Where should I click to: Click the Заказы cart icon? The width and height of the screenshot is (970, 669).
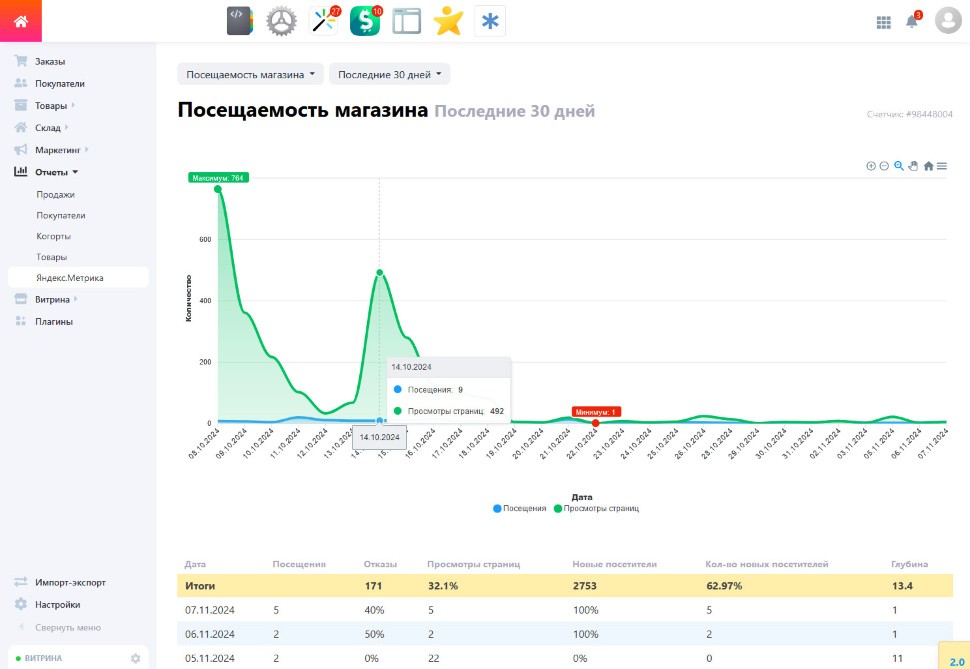pos(21,61)
